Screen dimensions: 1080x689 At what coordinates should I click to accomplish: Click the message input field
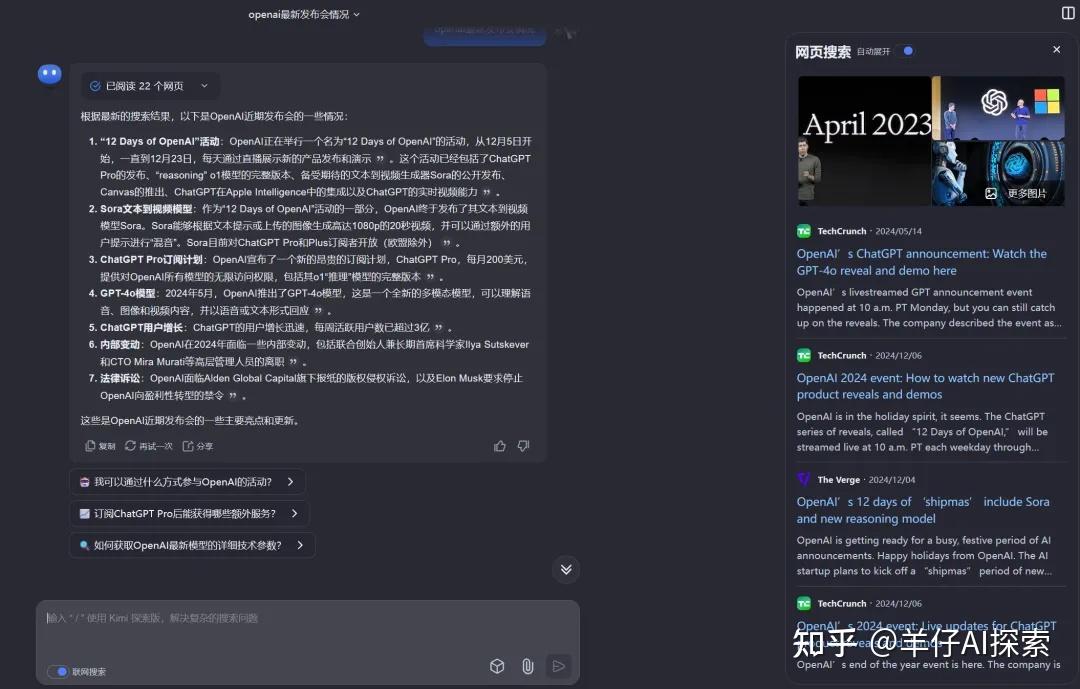coord(300,618)
